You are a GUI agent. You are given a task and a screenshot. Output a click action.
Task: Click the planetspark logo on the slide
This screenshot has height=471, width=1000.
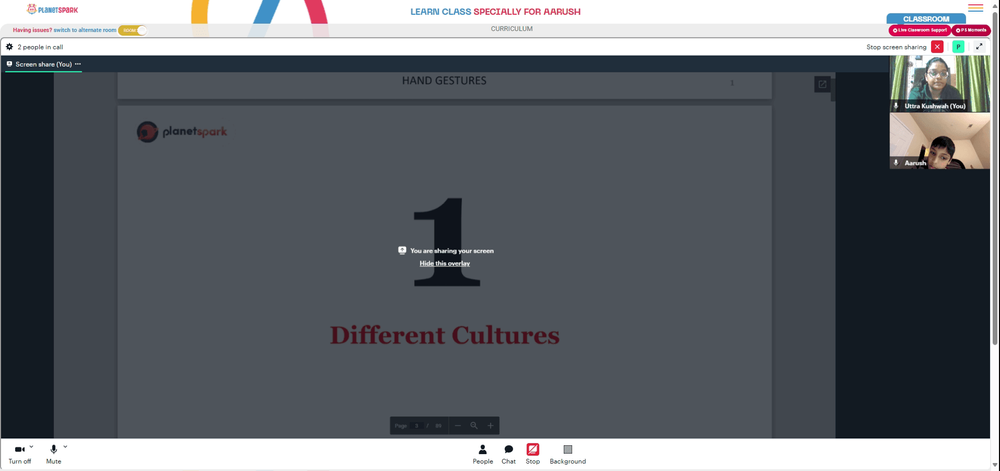182,132
